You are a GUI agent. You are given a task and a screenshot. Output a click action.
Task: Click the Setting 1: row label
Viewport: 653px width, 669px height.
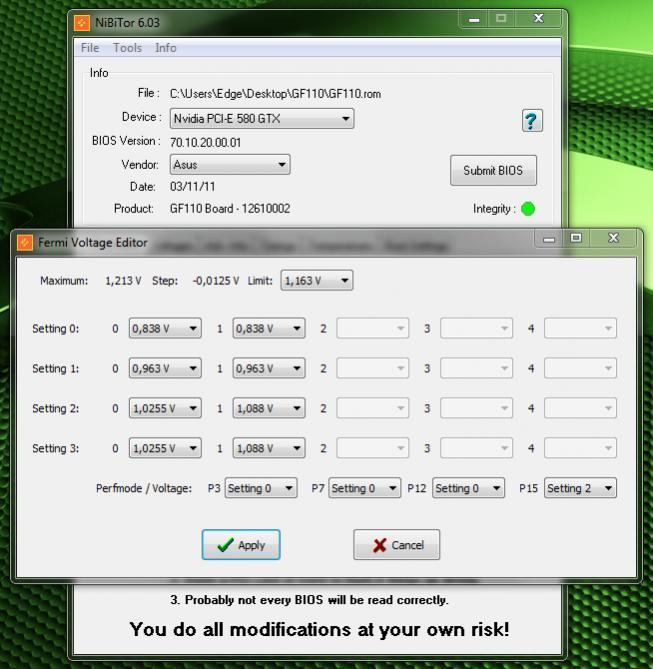click(x=55, y=368)
